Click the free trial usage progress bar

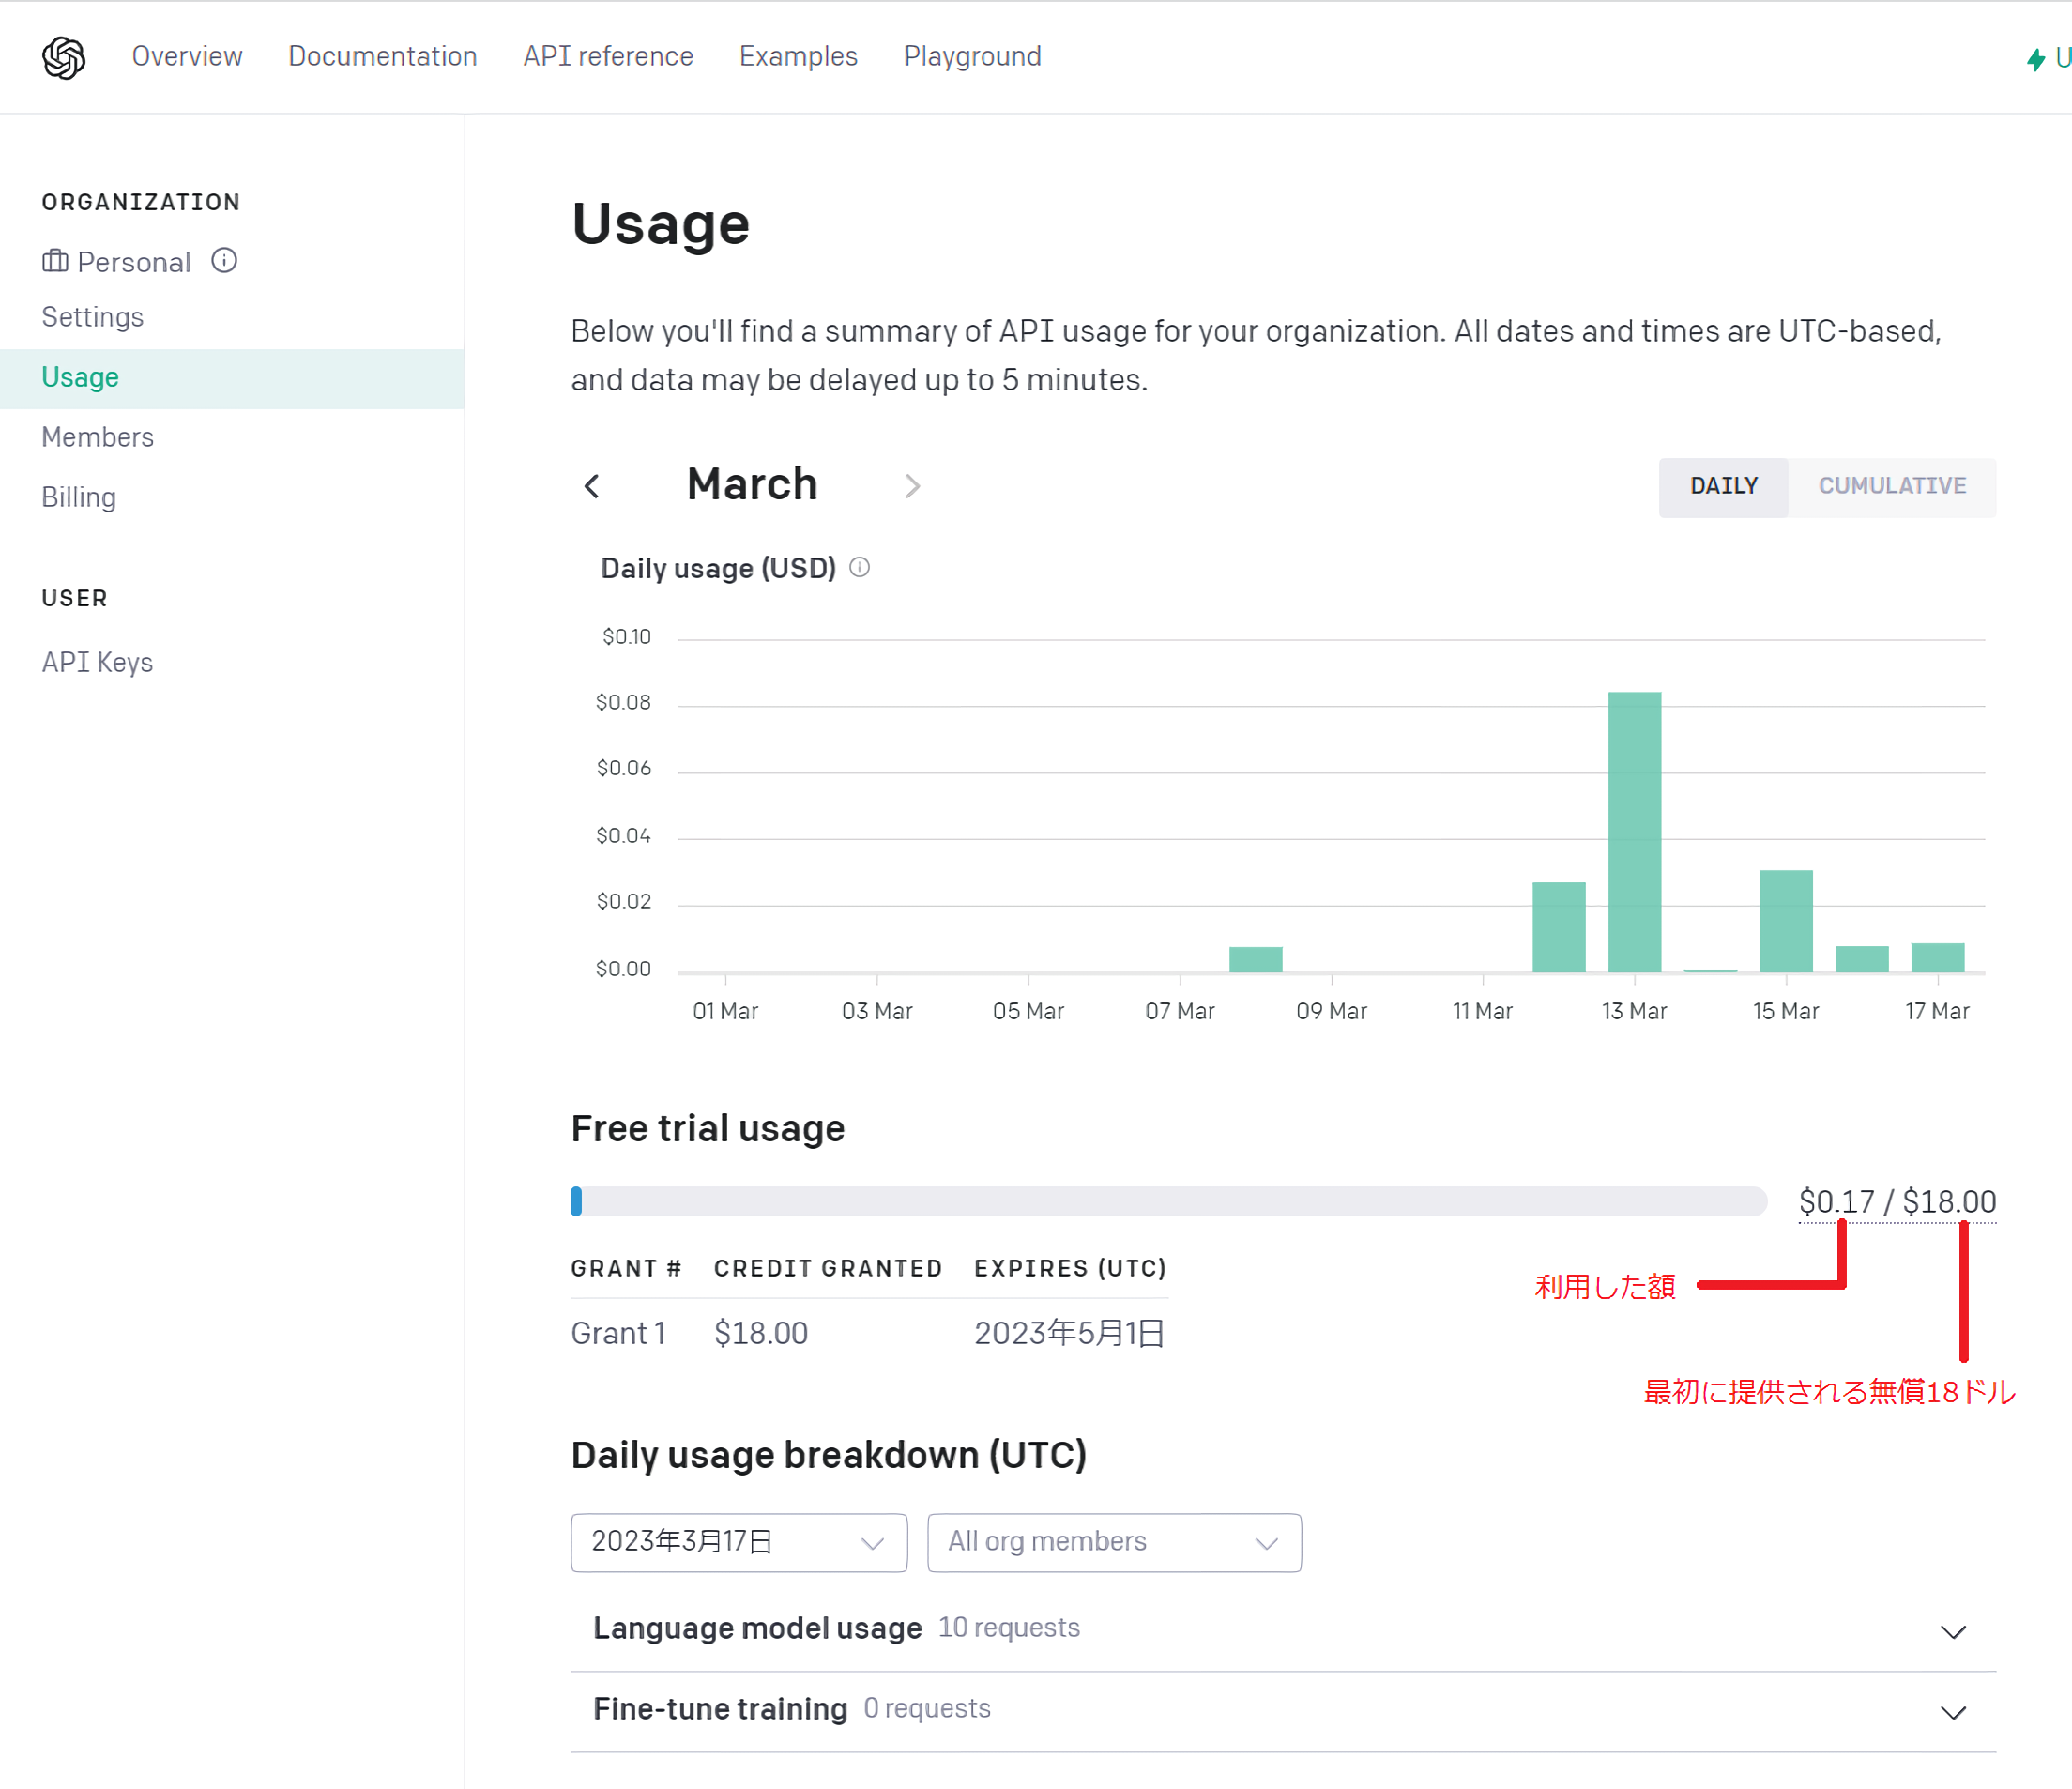1167,1201
